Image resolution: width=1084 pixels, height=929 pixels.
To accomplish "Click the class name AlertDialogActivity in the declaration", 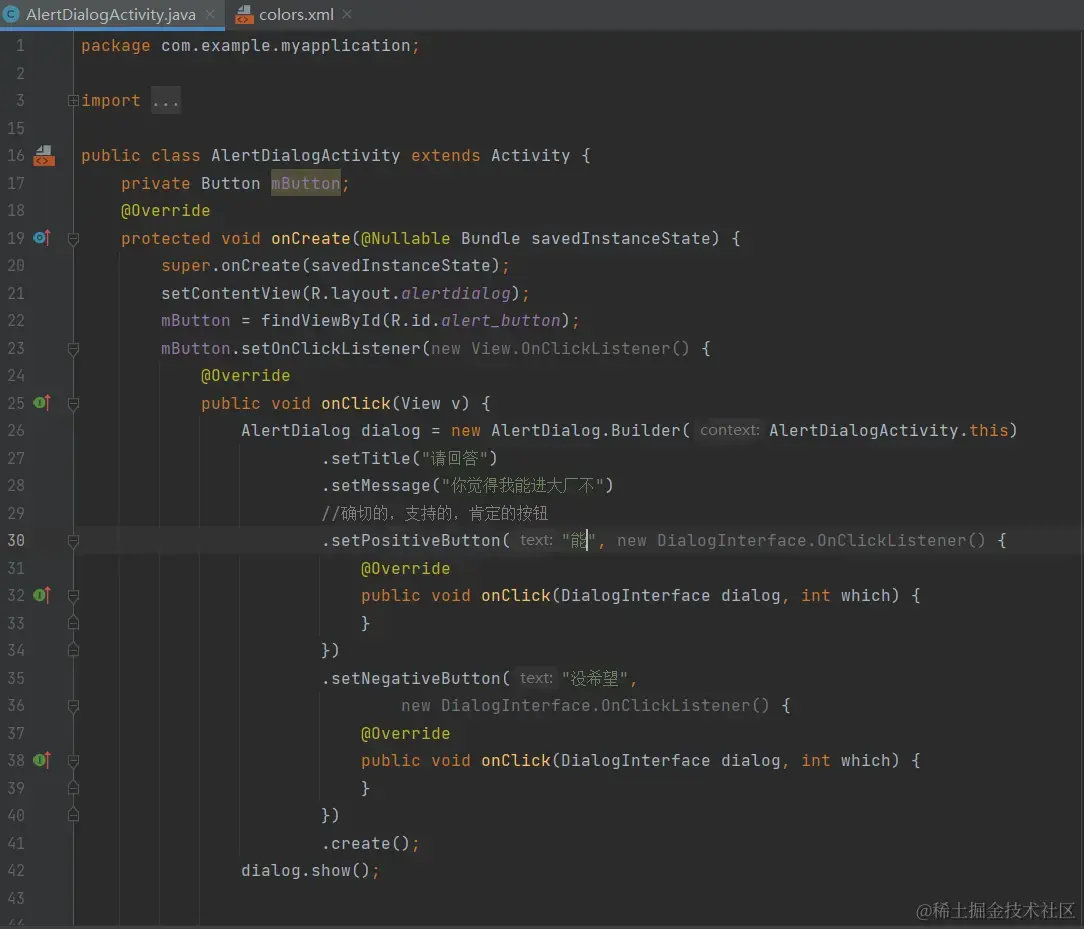I will coord(306,156).
